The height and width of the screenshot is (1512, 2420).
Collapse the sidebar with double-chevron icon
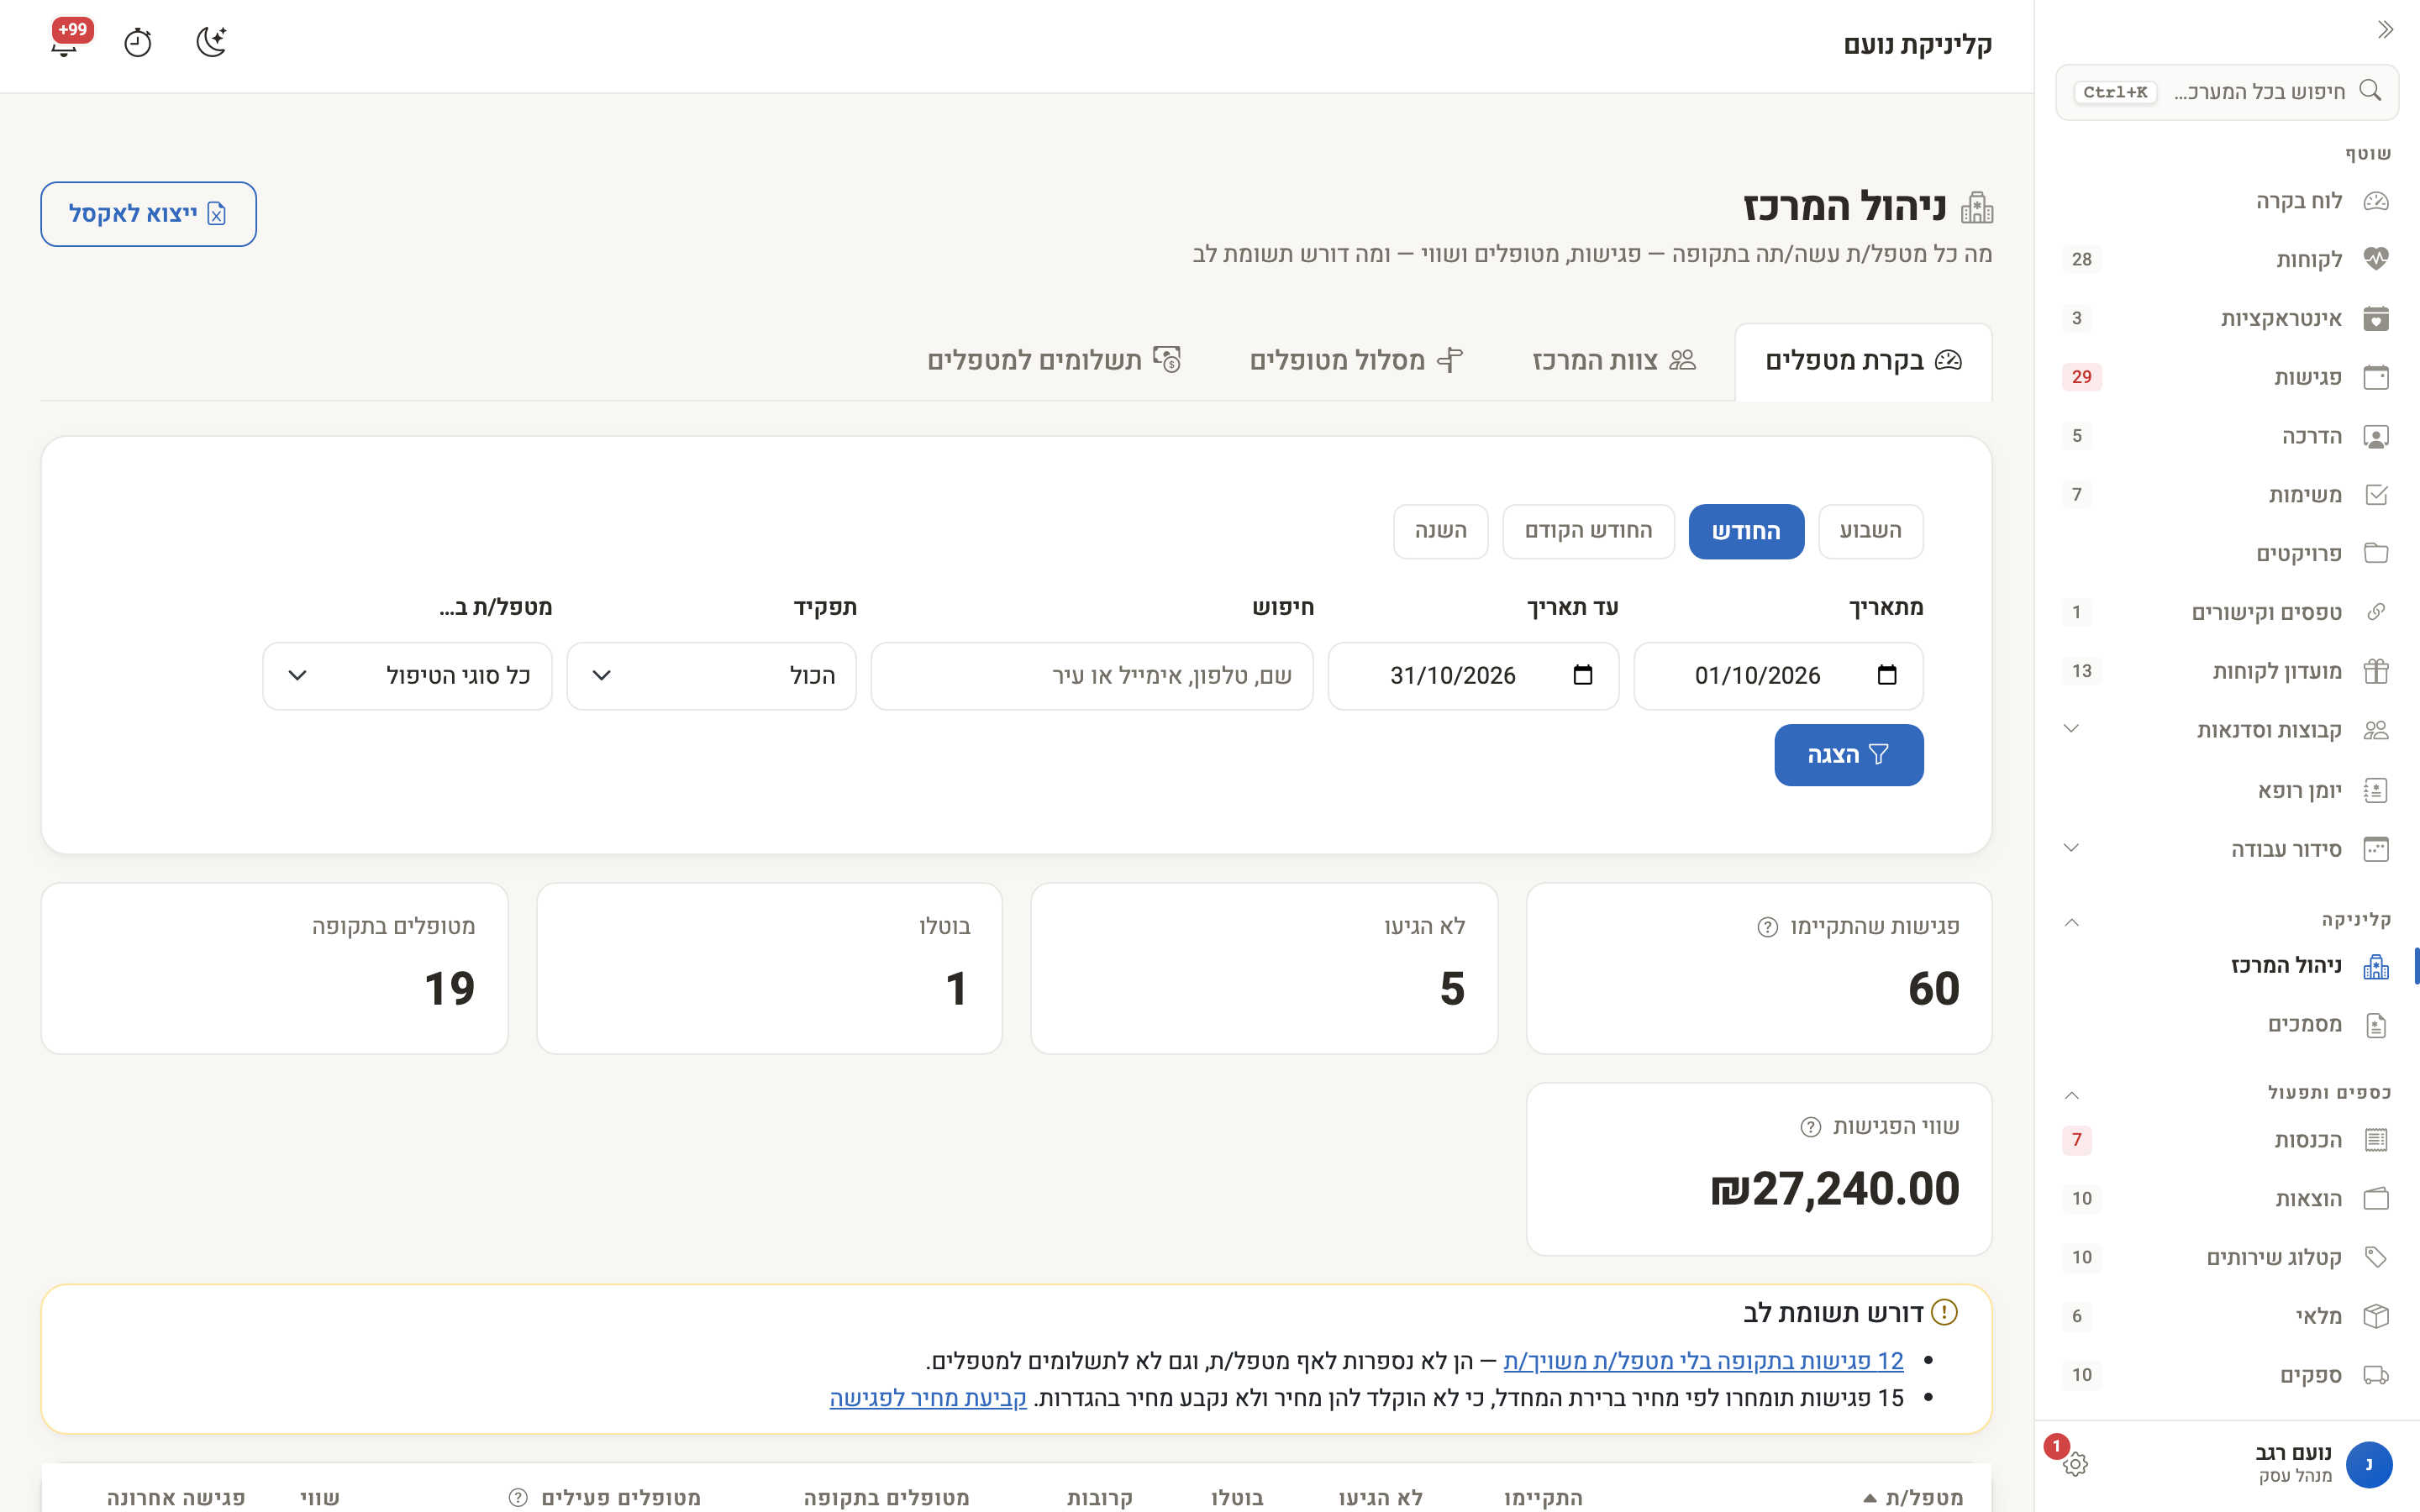click(x=2386, y=30)
